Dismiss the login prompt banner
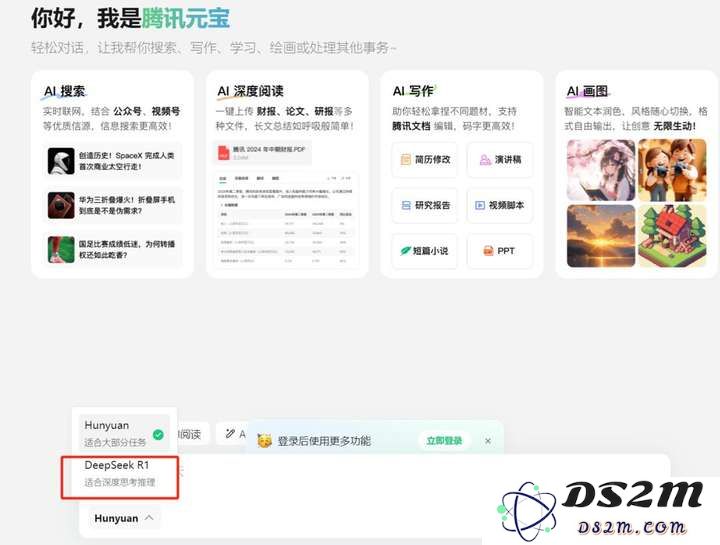 click(488, 441)
